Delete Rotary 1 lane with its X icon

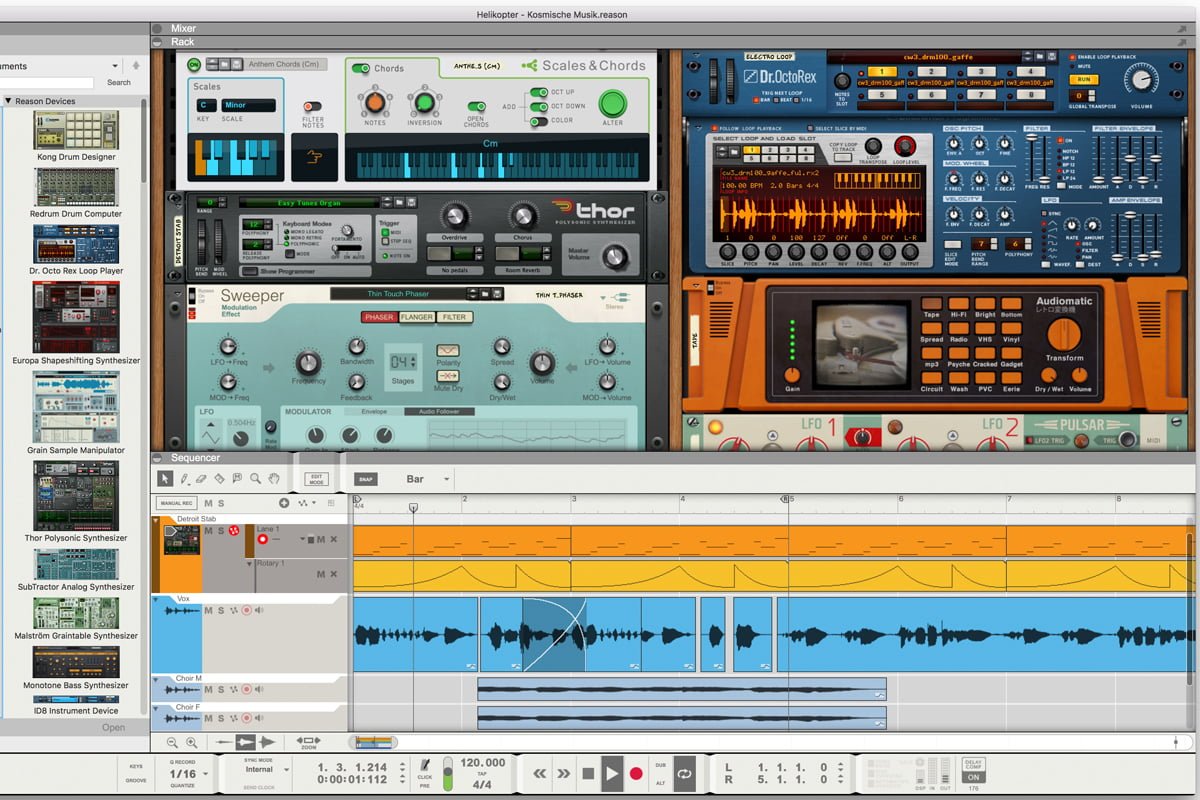click(334, 574)
